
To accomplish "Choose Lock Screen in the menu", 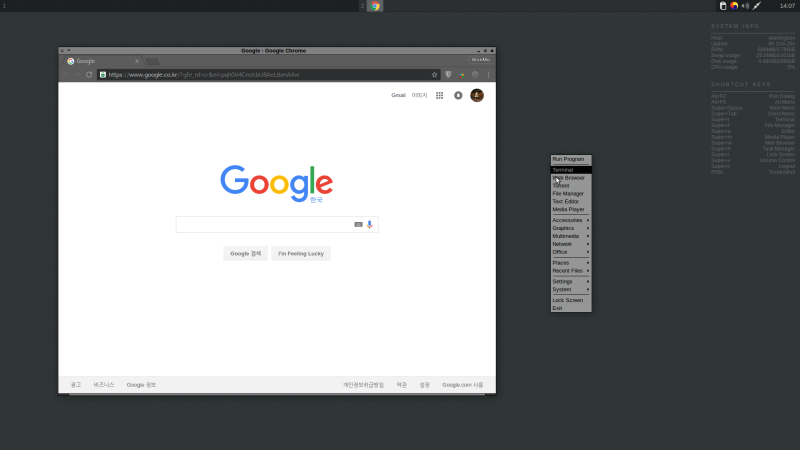I will tap(571, 300).
